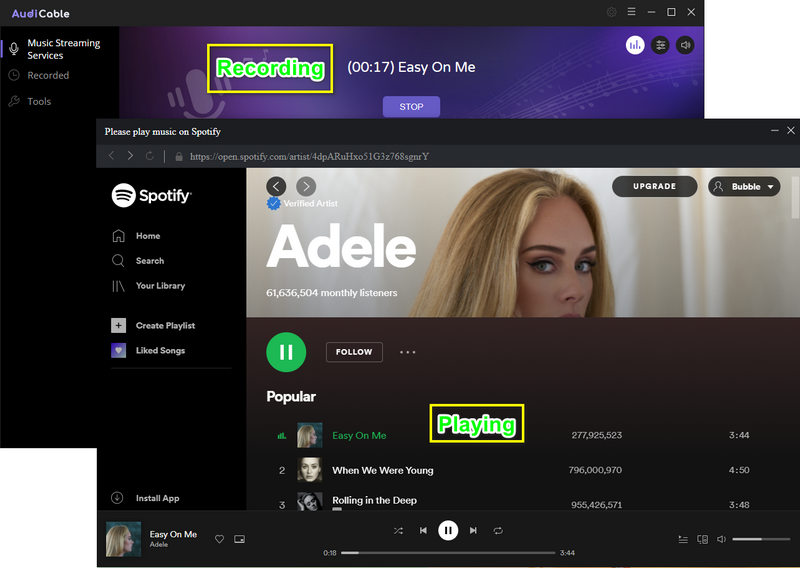Reload the Spotify web page
Image resolution: width=800 pixels, height=568 pixels.
point(149,156)
